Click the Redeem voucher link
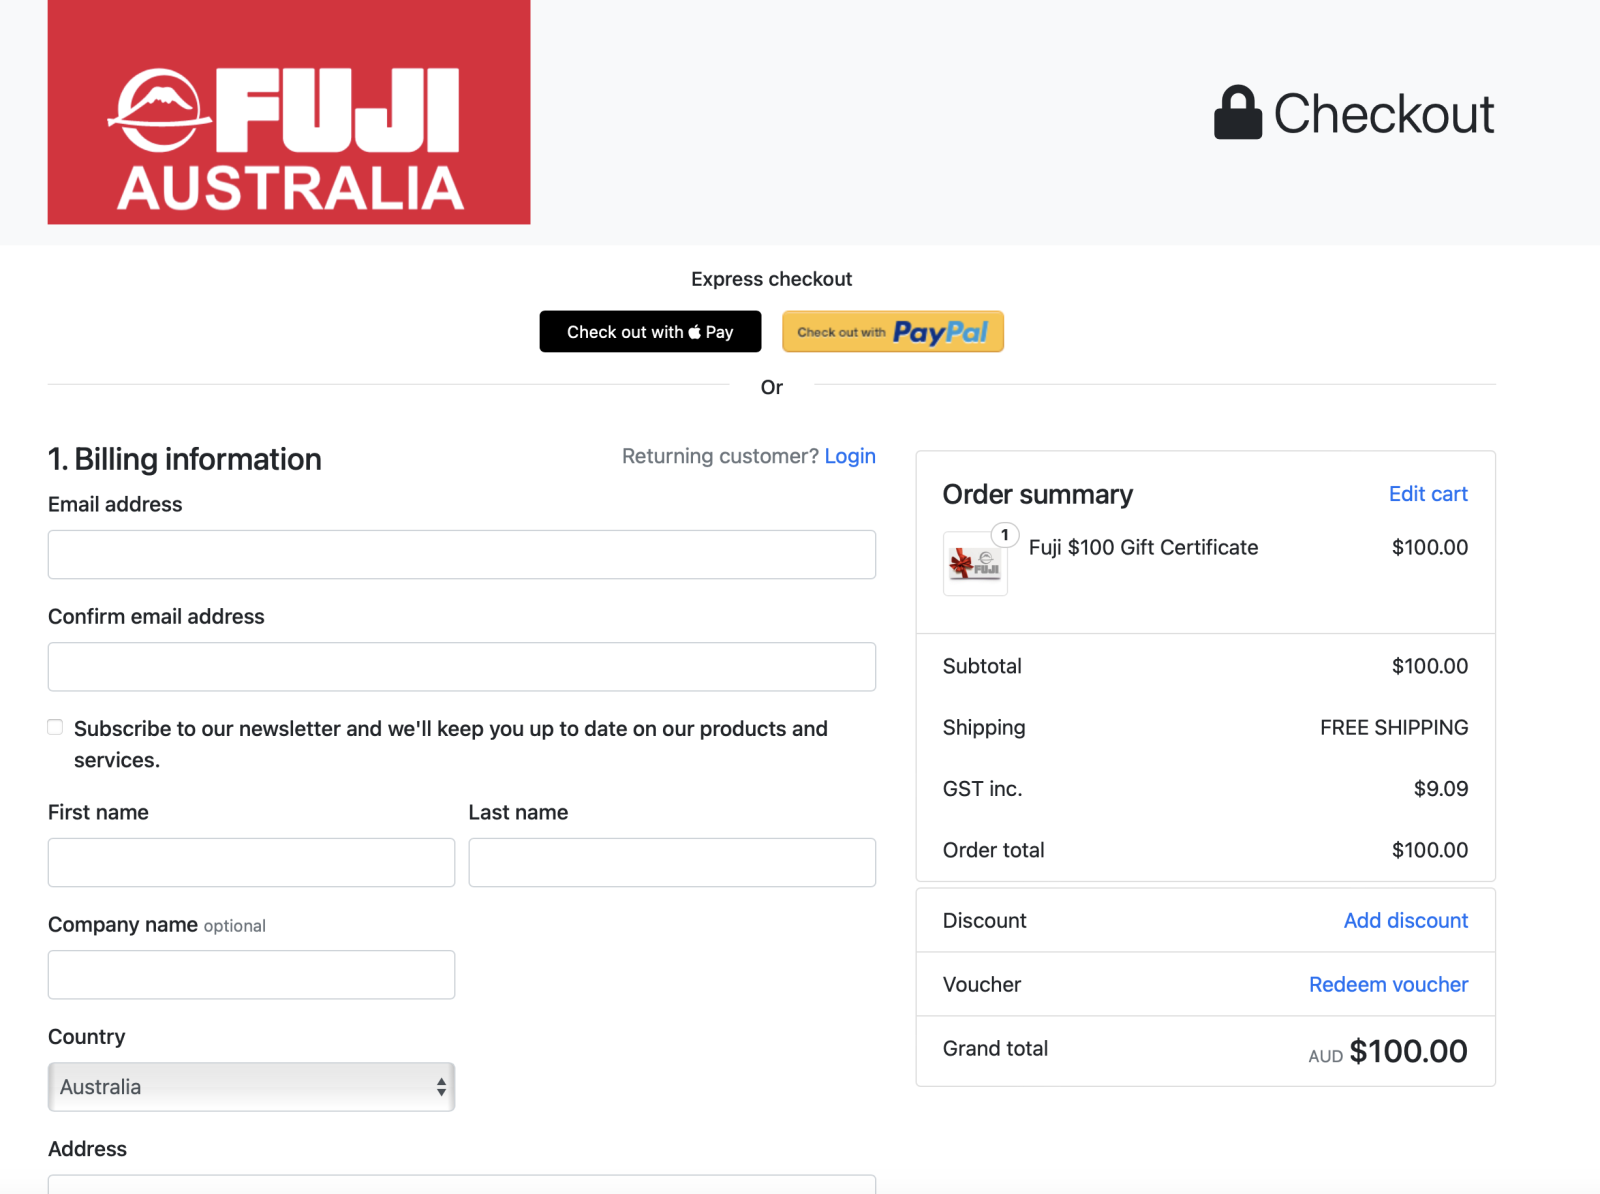Image resolution: width=1600 pixels, height=1194 pixels. [x=1388, y=985]
